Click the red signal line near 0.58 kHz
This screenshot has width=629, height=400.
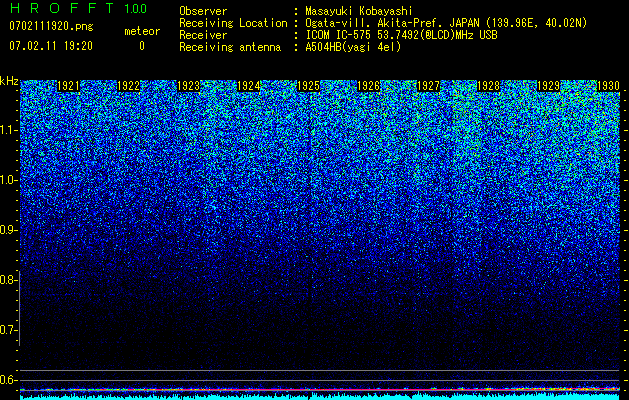pos(320,390)
